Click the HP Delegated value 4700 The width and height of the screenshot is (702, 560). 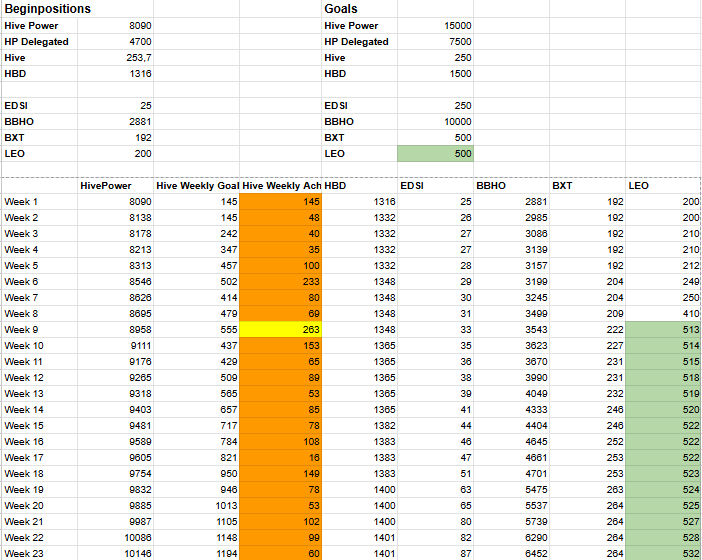tap(115, 42)
